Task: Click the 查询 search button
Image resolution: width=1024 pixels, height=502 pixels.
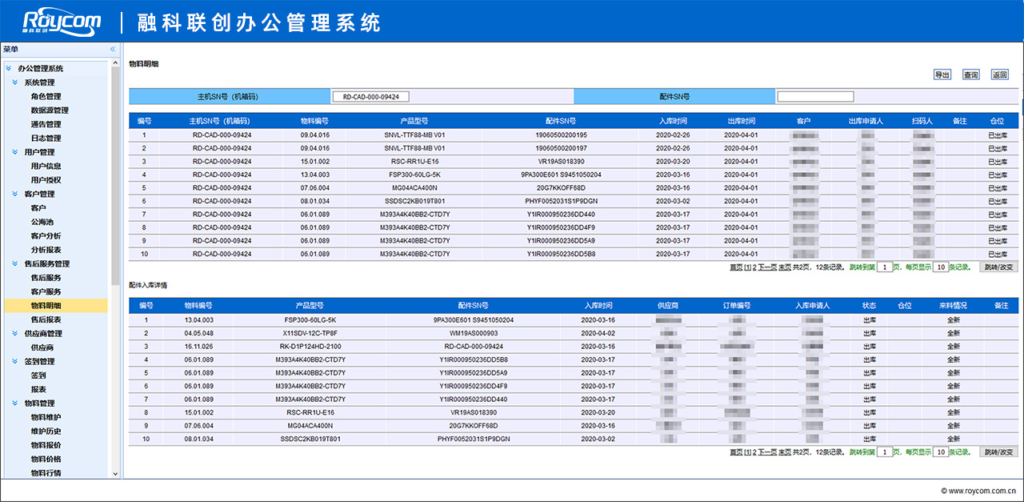Action: click(x=970, y=75)
